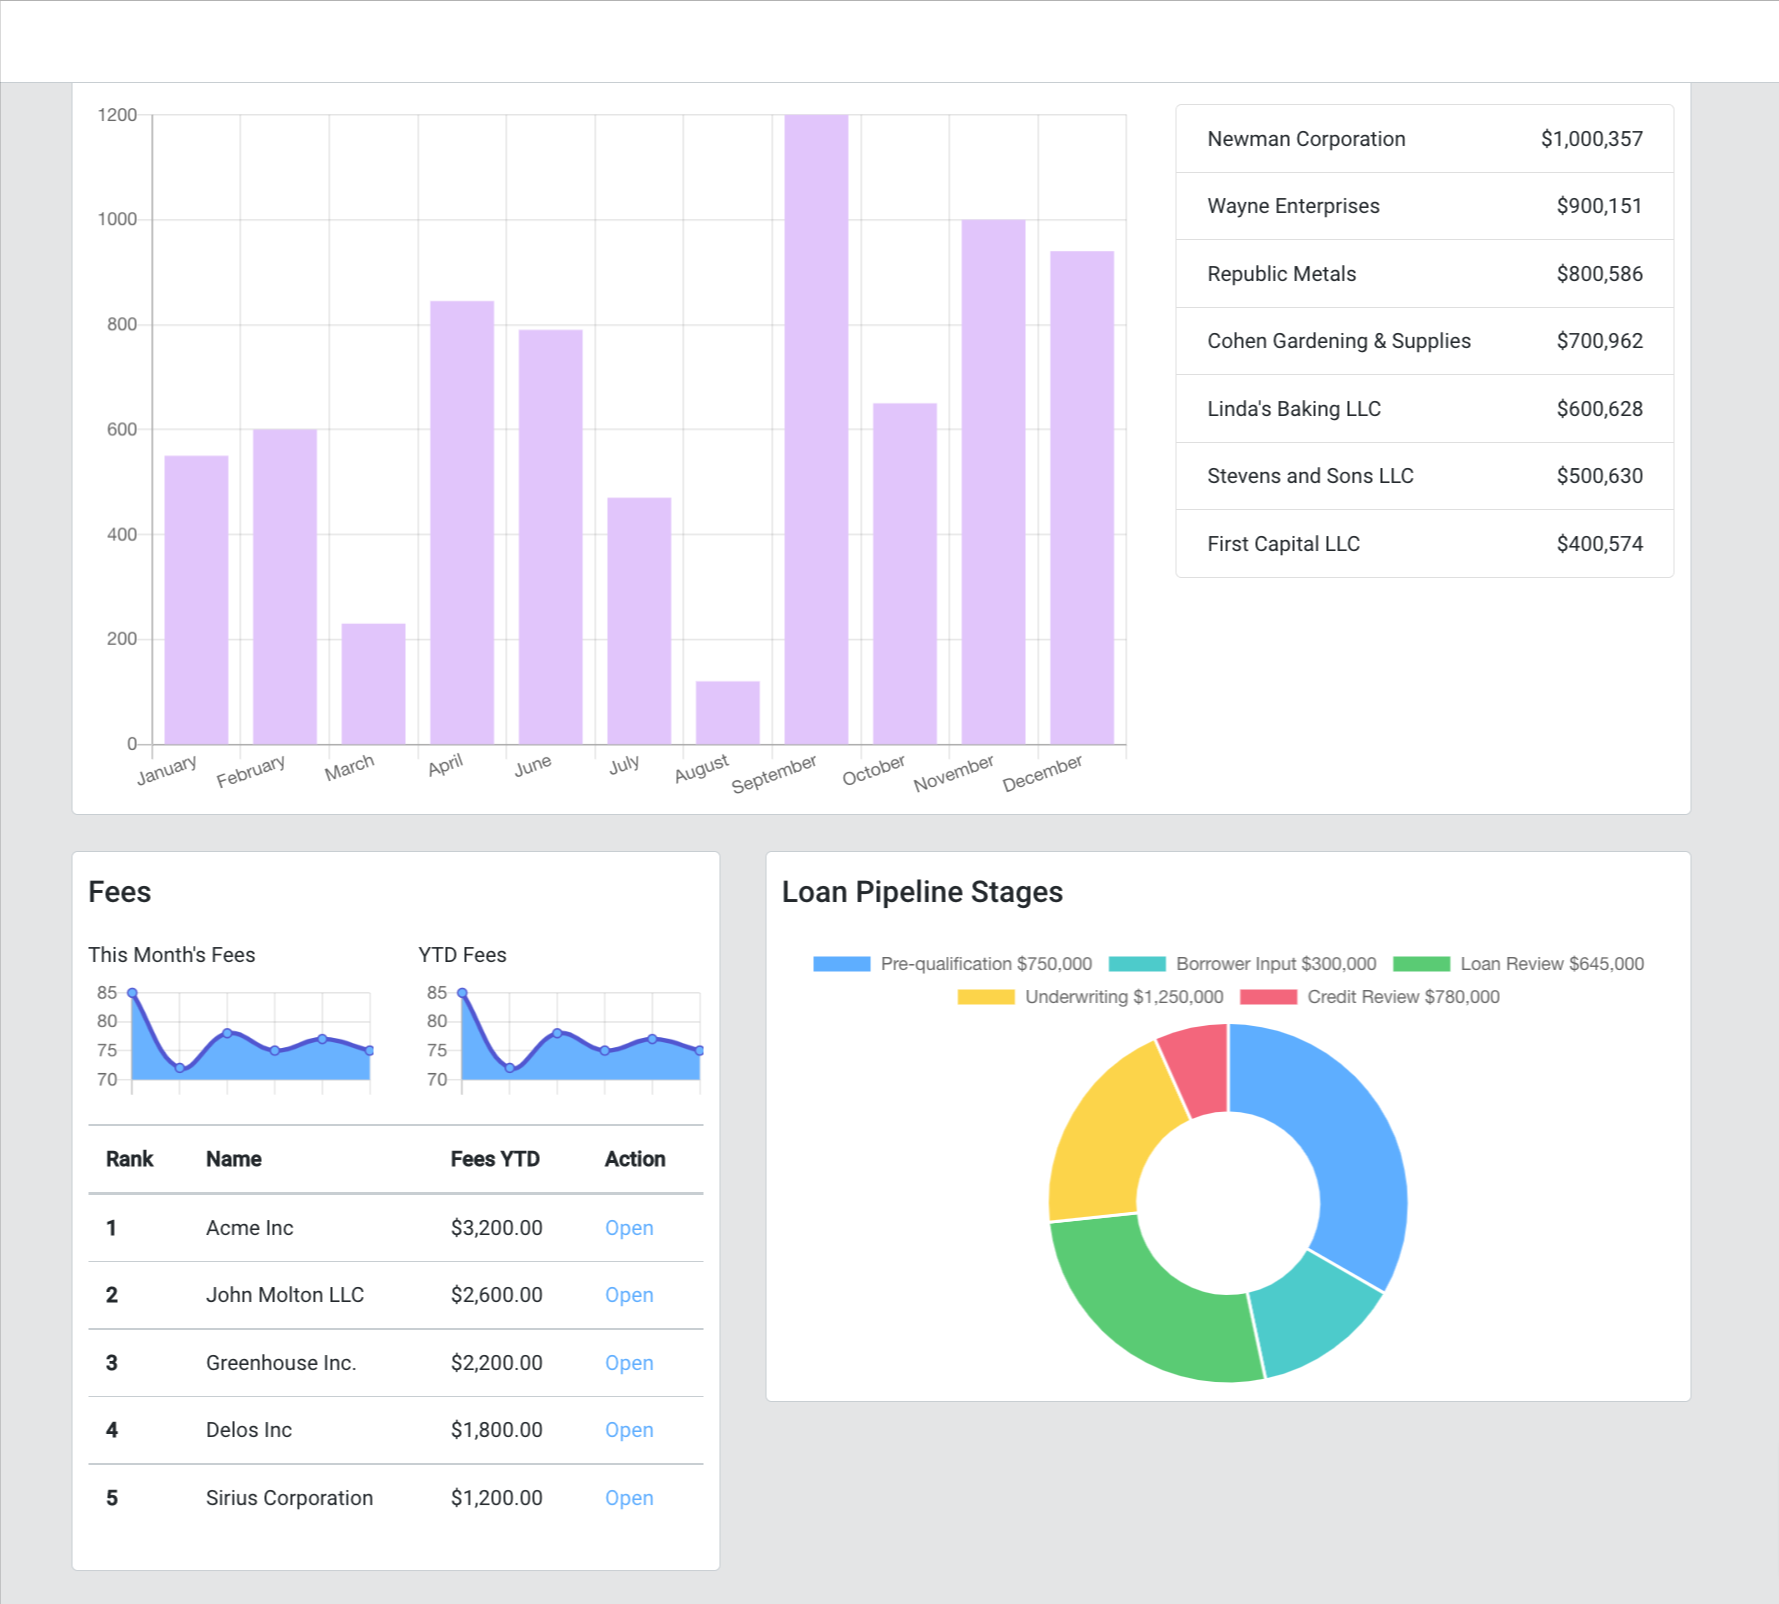Click Cohen Gardening & Supplies row
This screenshot has width=1779, height=1604.
(1424, 341)
